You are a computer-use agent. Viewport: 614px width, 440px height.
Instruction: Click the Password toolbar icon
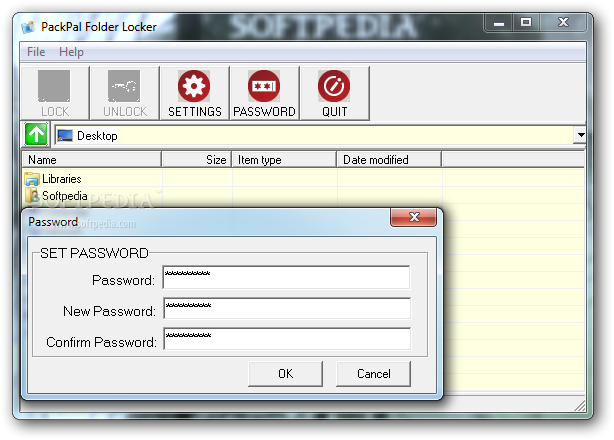pos(264,86)
